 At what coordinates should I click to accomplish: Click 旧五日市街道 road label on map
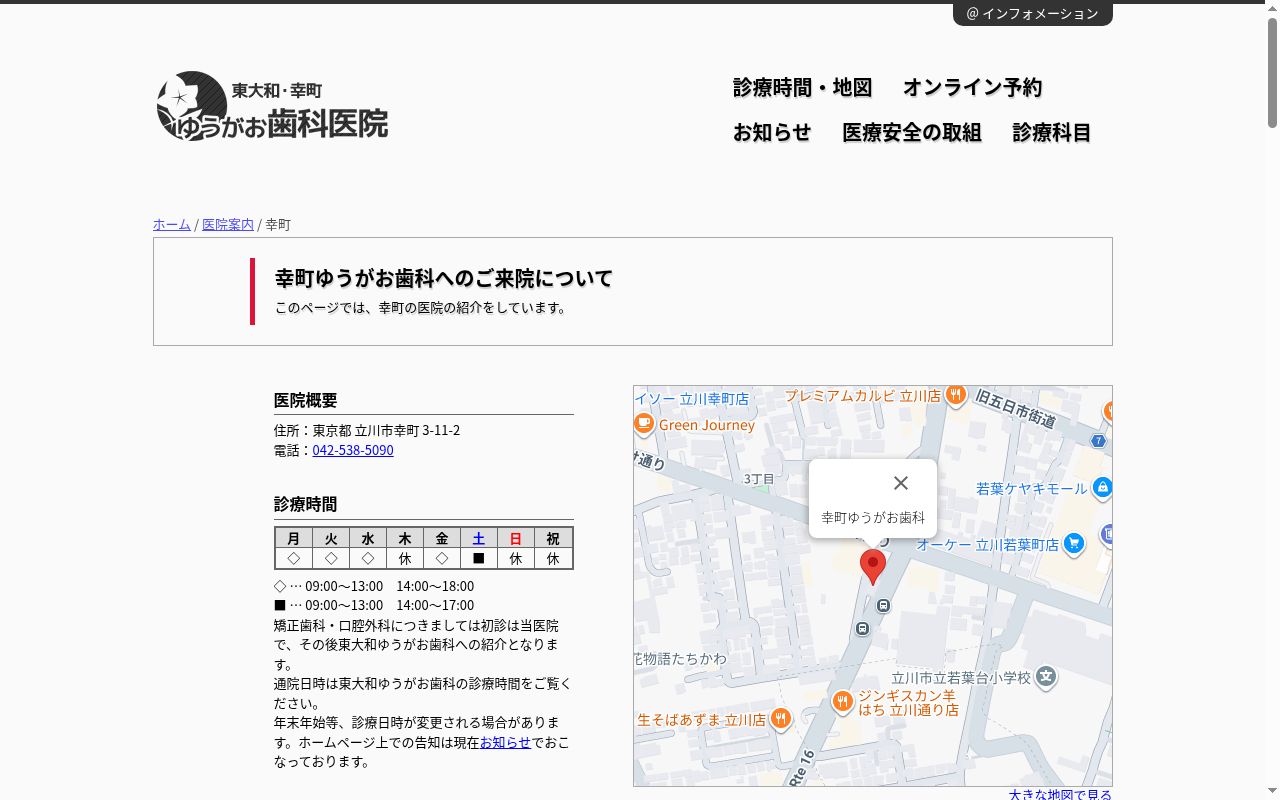1016,407
